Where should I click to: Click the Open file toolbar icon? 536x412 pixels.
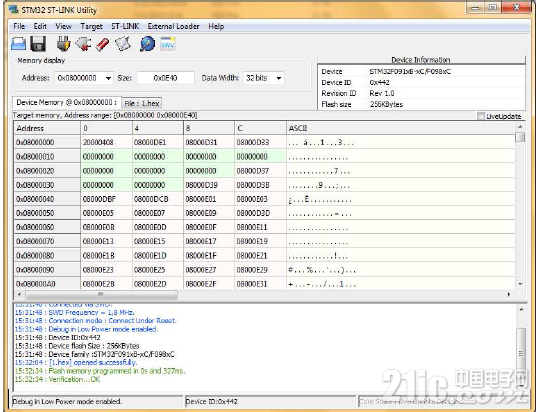tap(18, 44)
